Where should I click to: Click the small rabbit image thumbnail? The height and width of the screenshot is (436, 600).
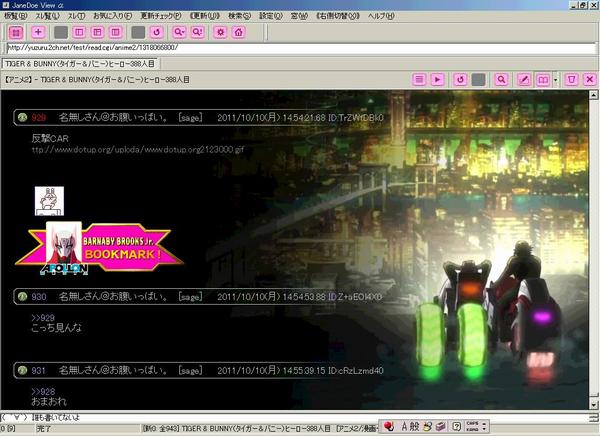click(49, 201)
